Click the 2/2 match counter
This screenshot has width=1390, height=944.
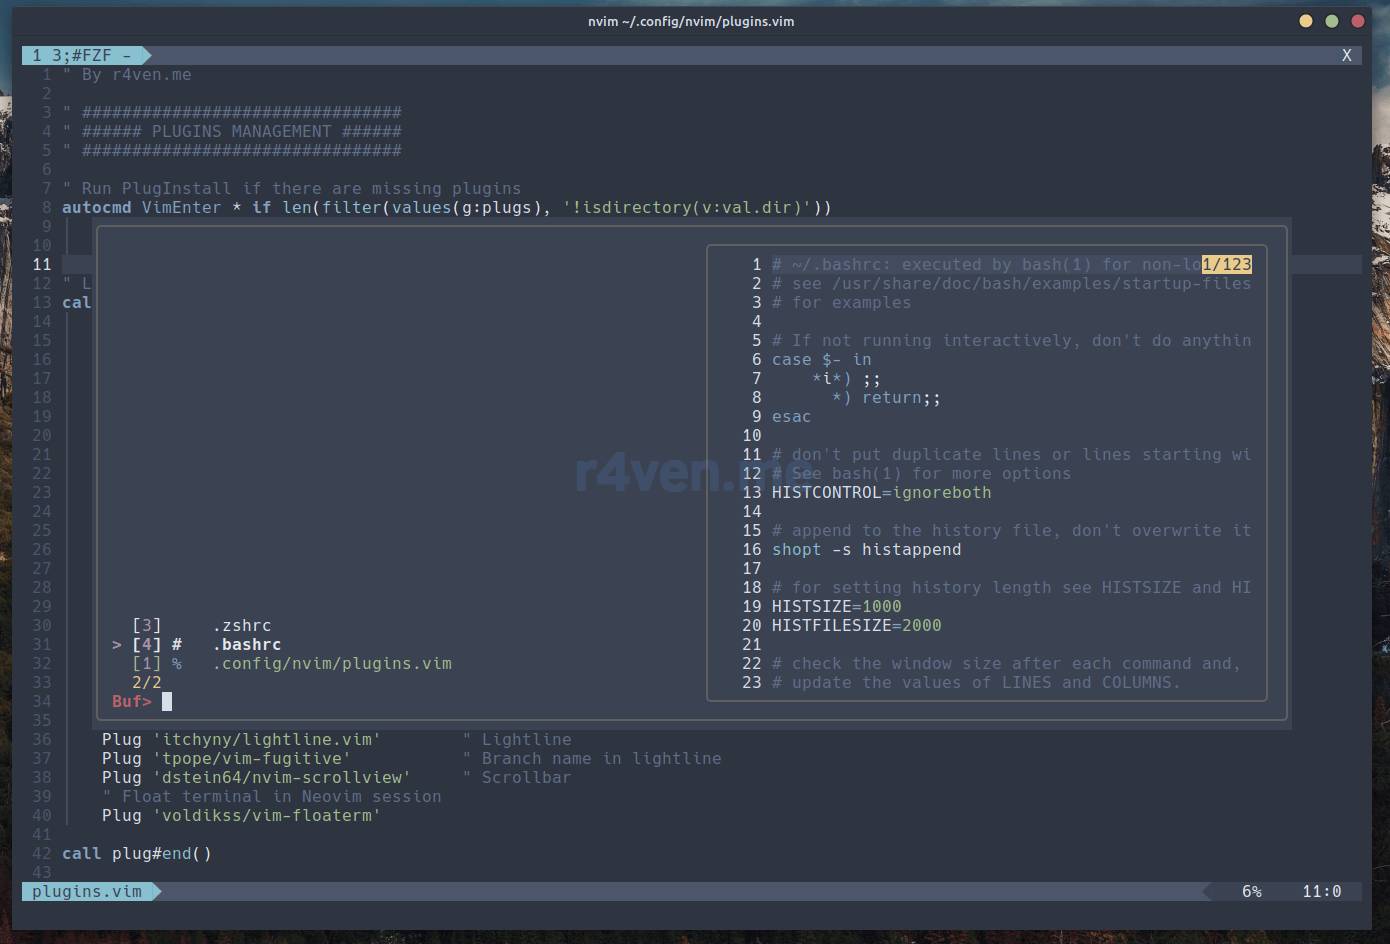[x=146, y=683]
